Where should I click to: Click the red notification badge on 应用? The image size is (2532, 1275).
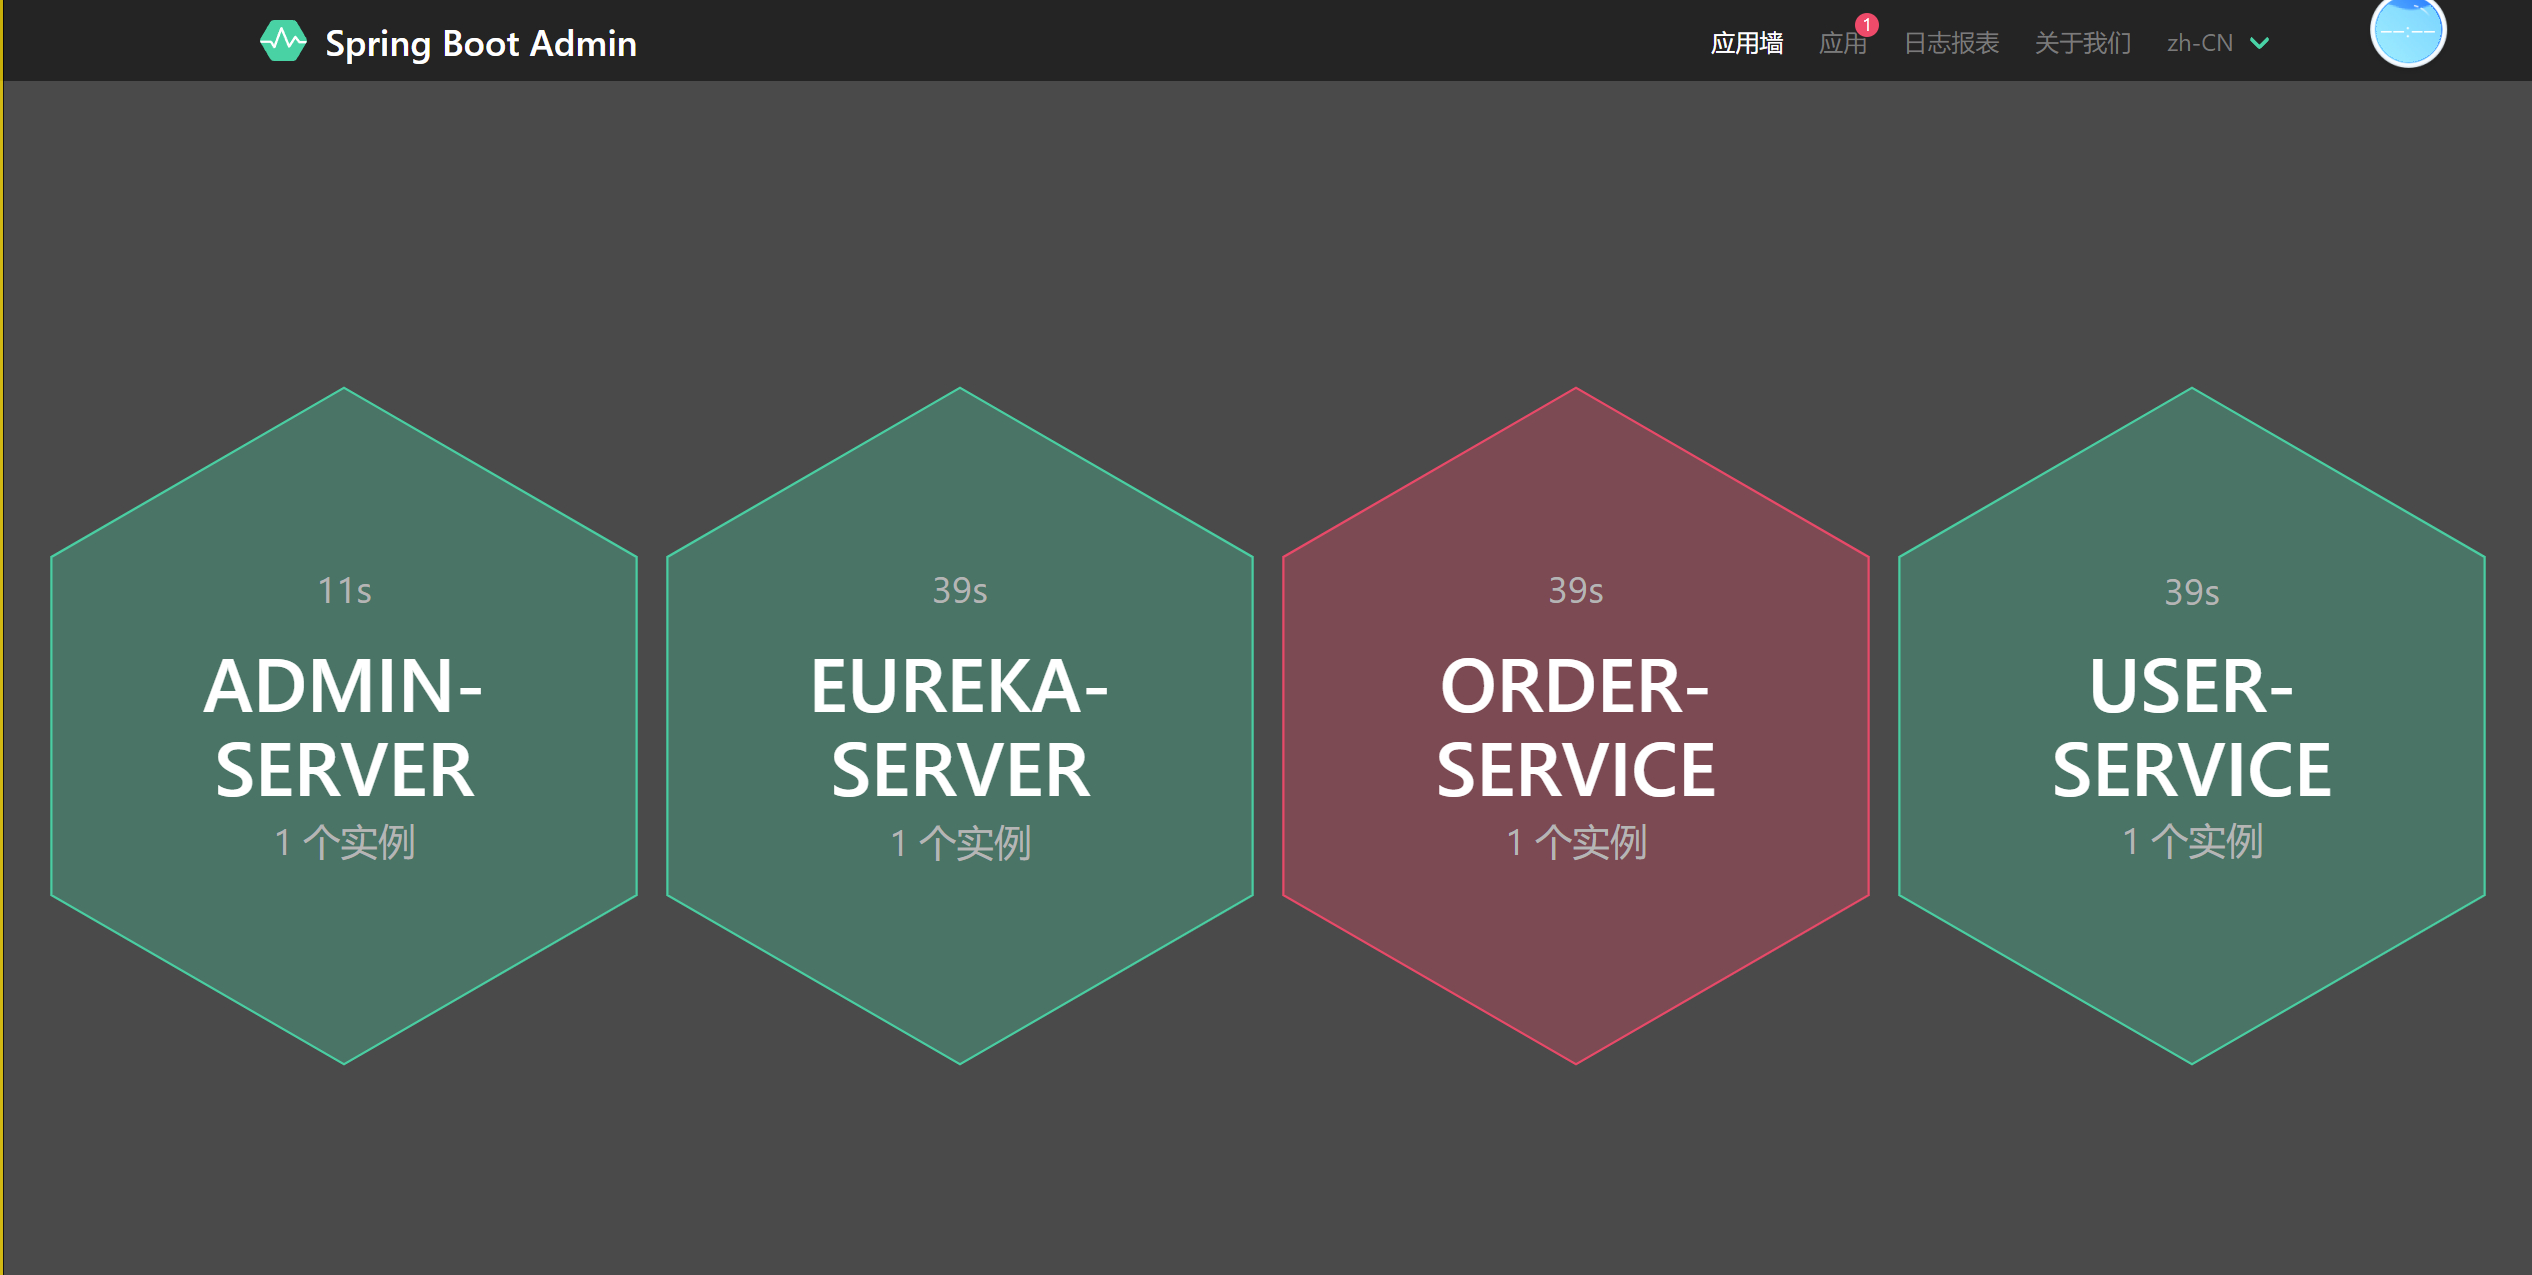pyautogui.click(x=1866, y=25)
